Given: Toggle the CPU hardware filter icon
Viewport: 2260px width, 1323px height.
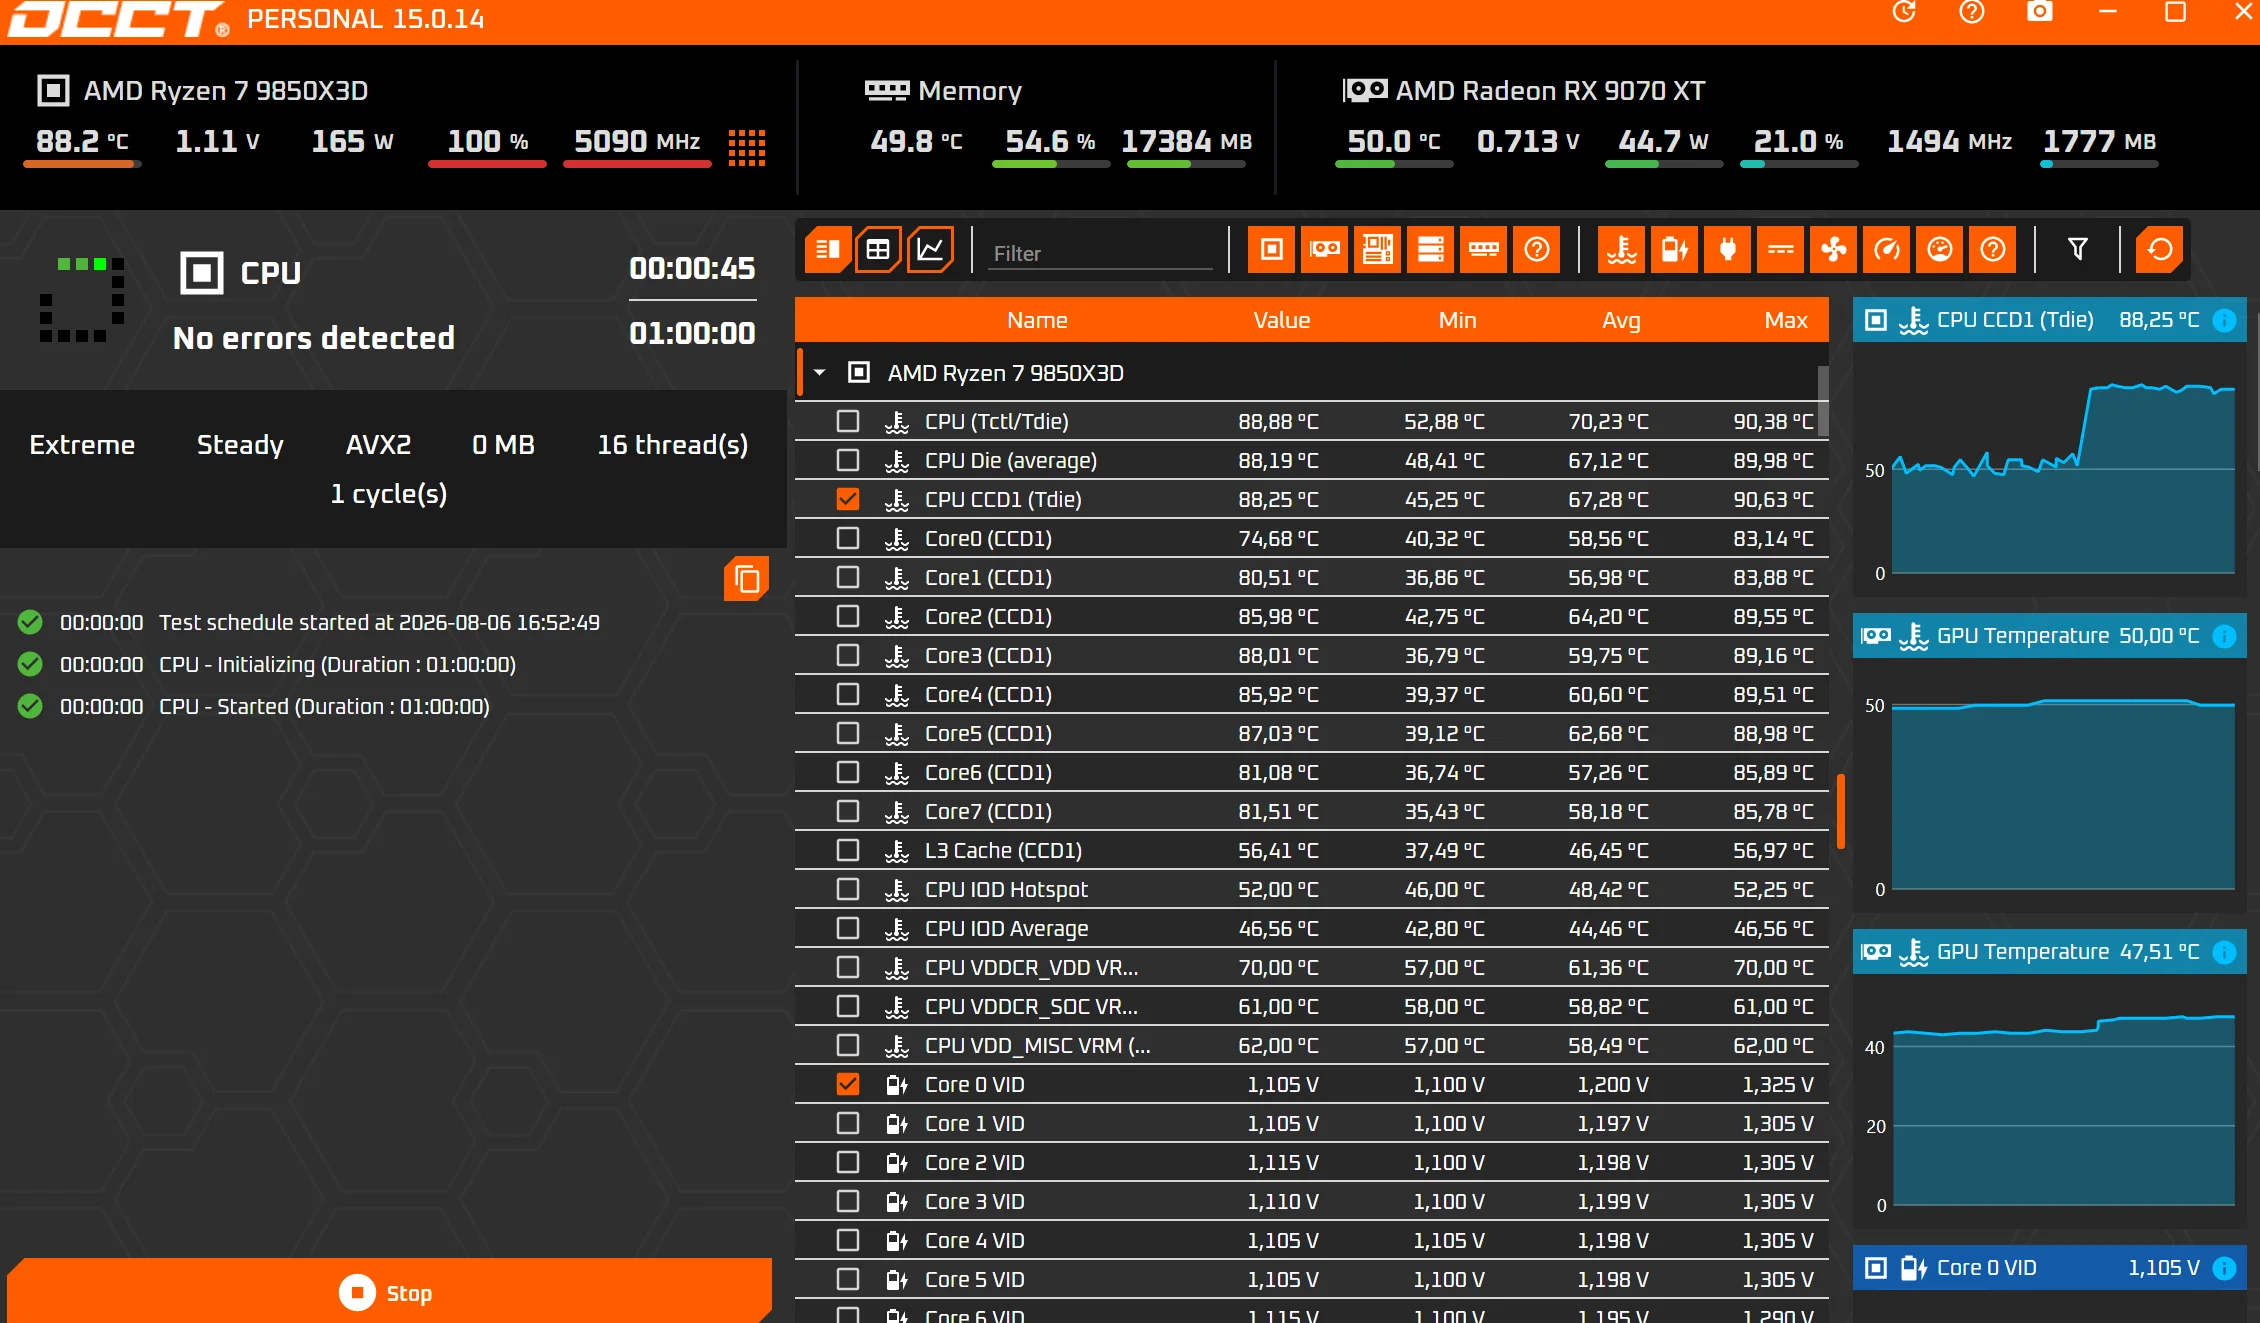Looking at the screenshot, I should (x=1272, y=250).
